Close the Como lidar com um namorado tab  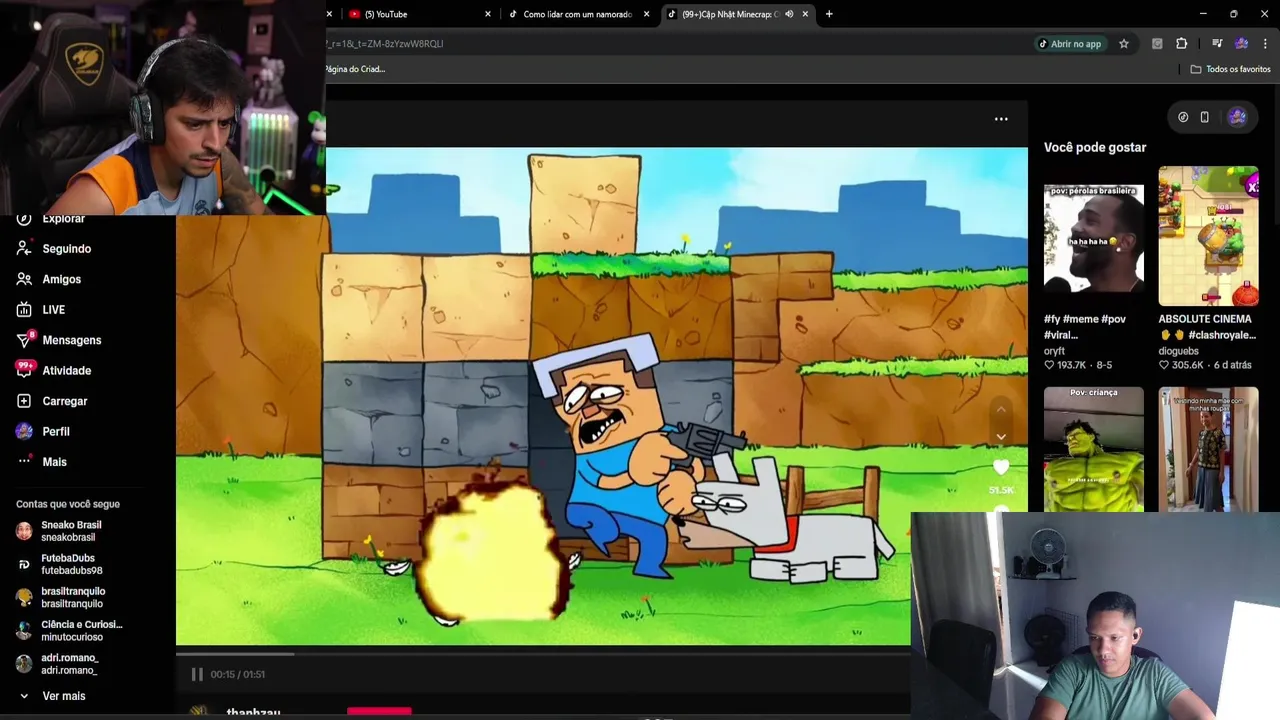click(x=646, y=14)
